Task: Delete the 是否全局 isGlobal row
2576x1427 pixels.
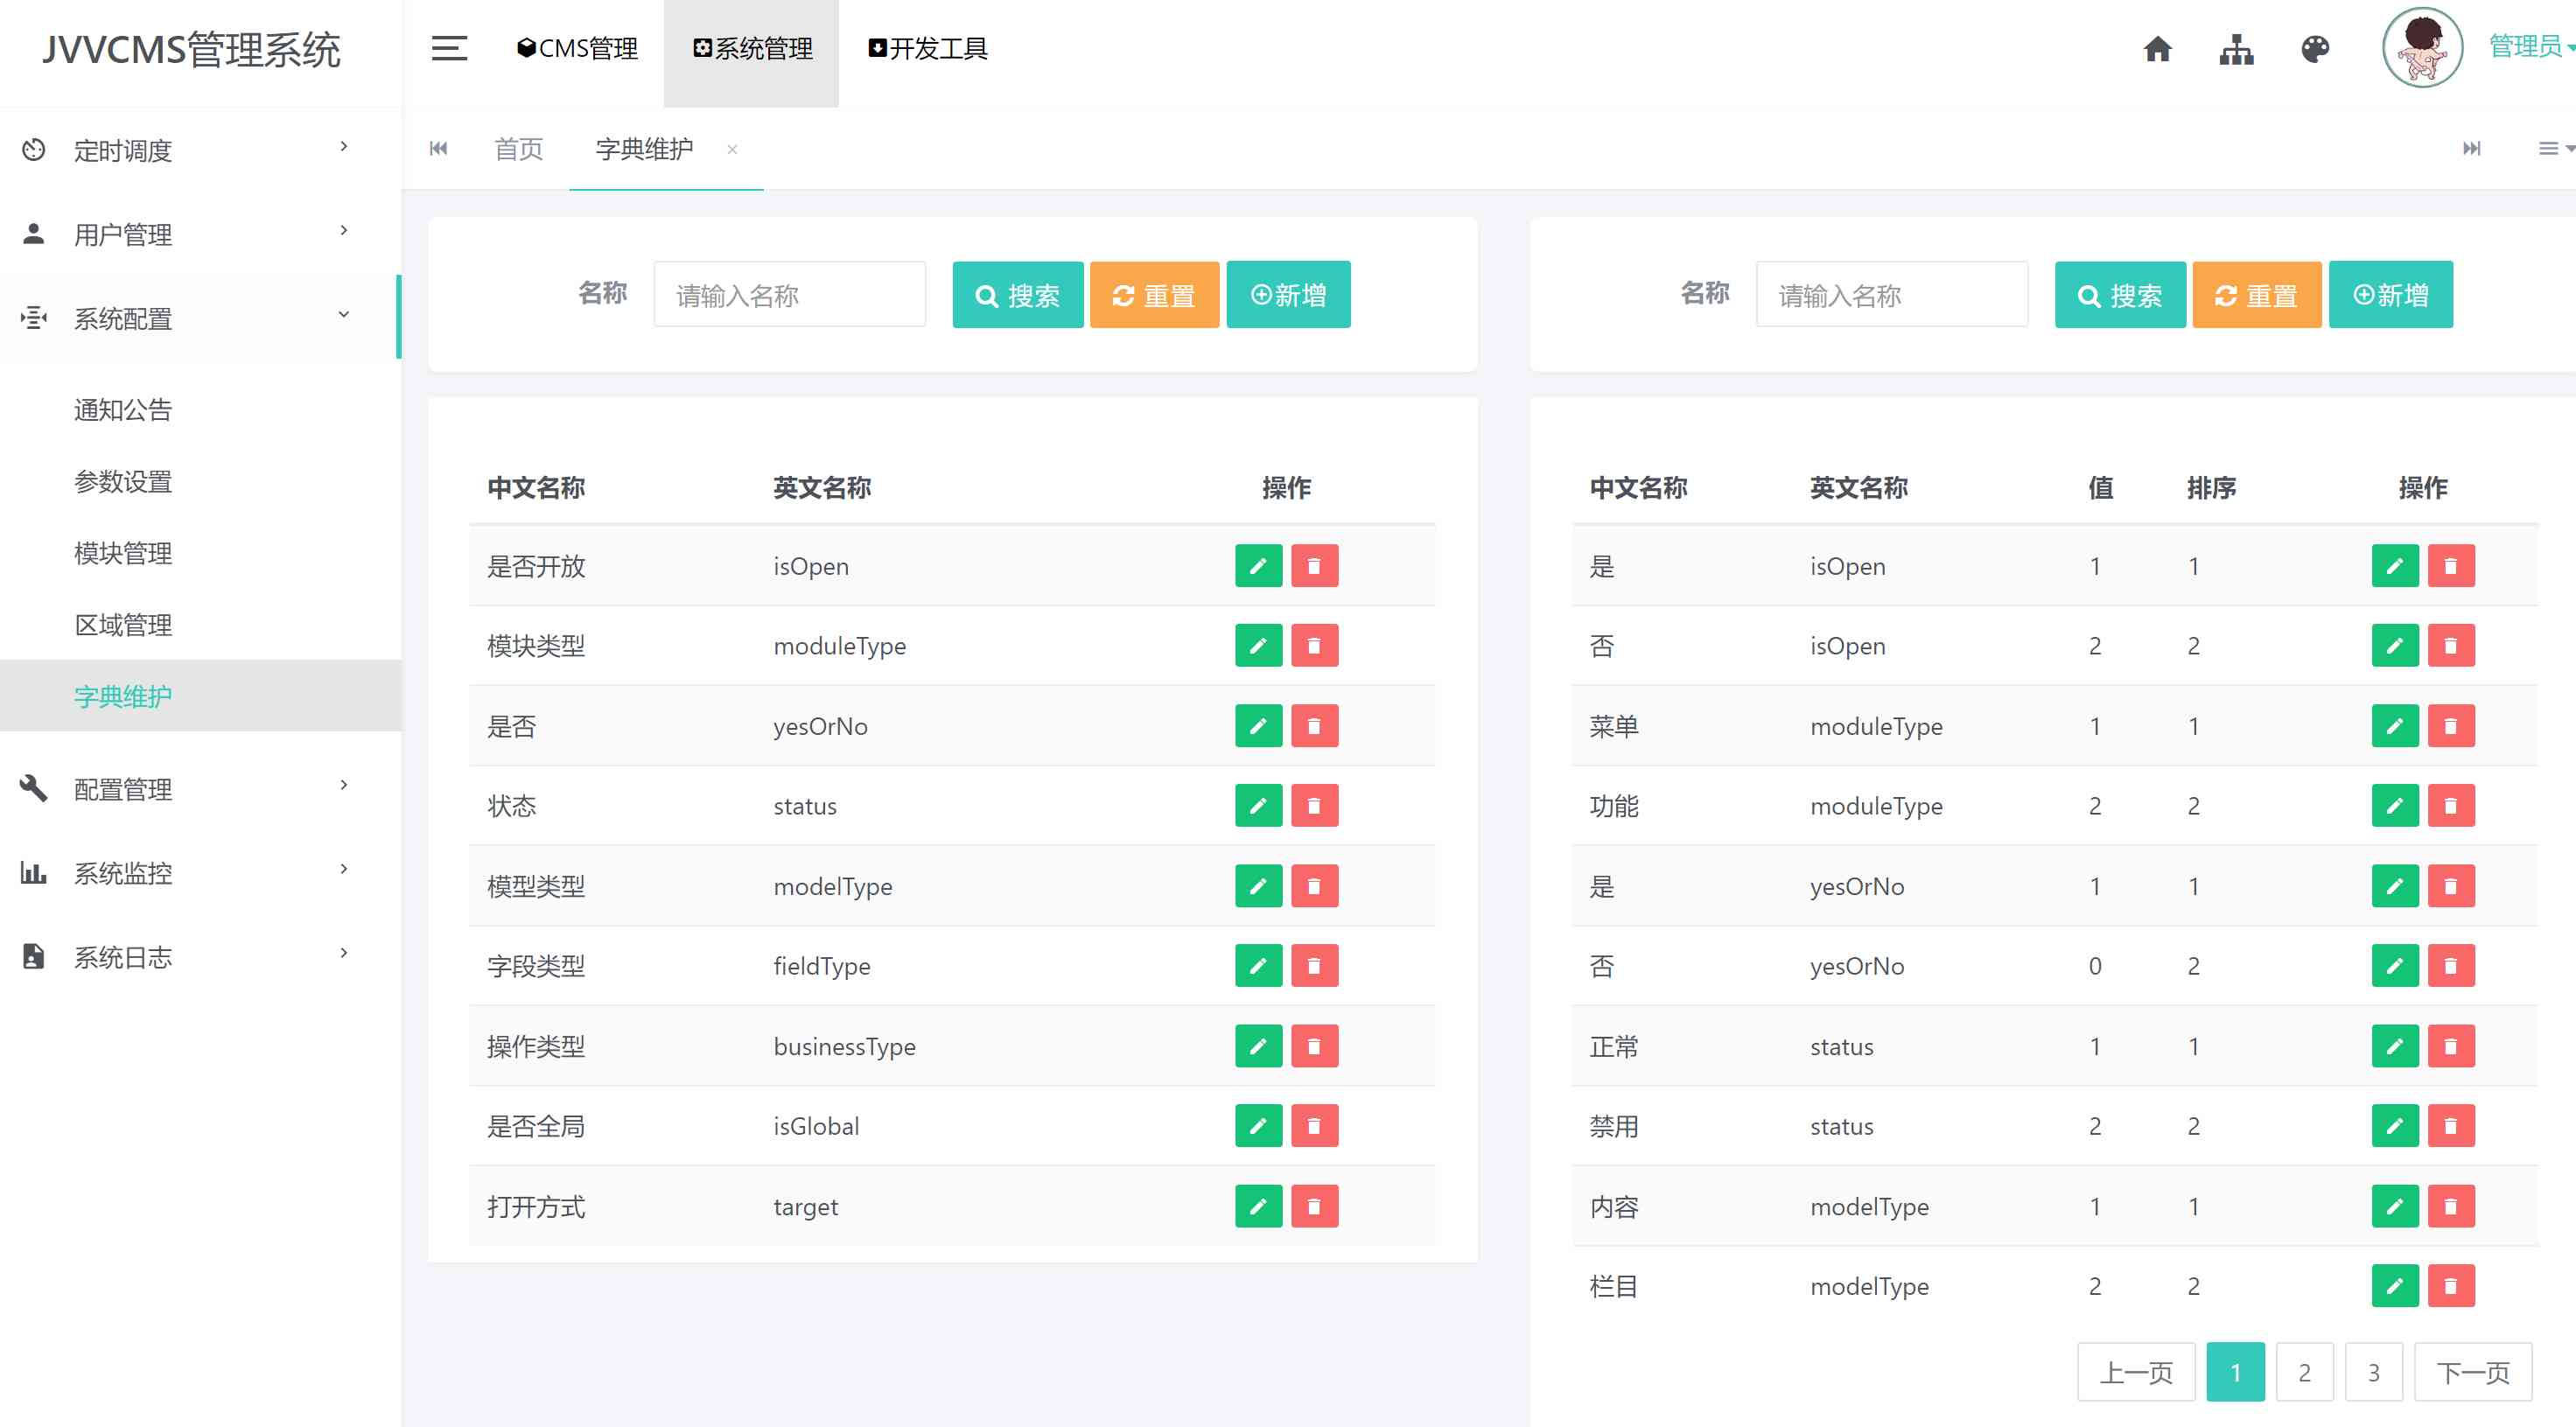Action: click(1314, 1126)
